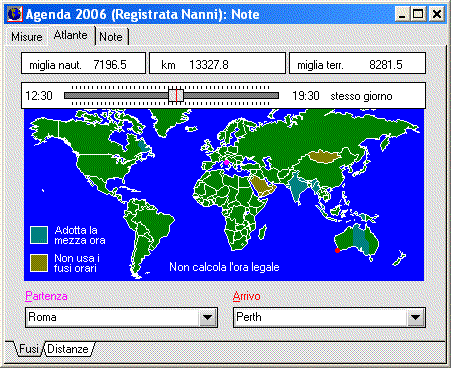
Task: Click the Agenda app icon in title bar
Action: (15, 14)
